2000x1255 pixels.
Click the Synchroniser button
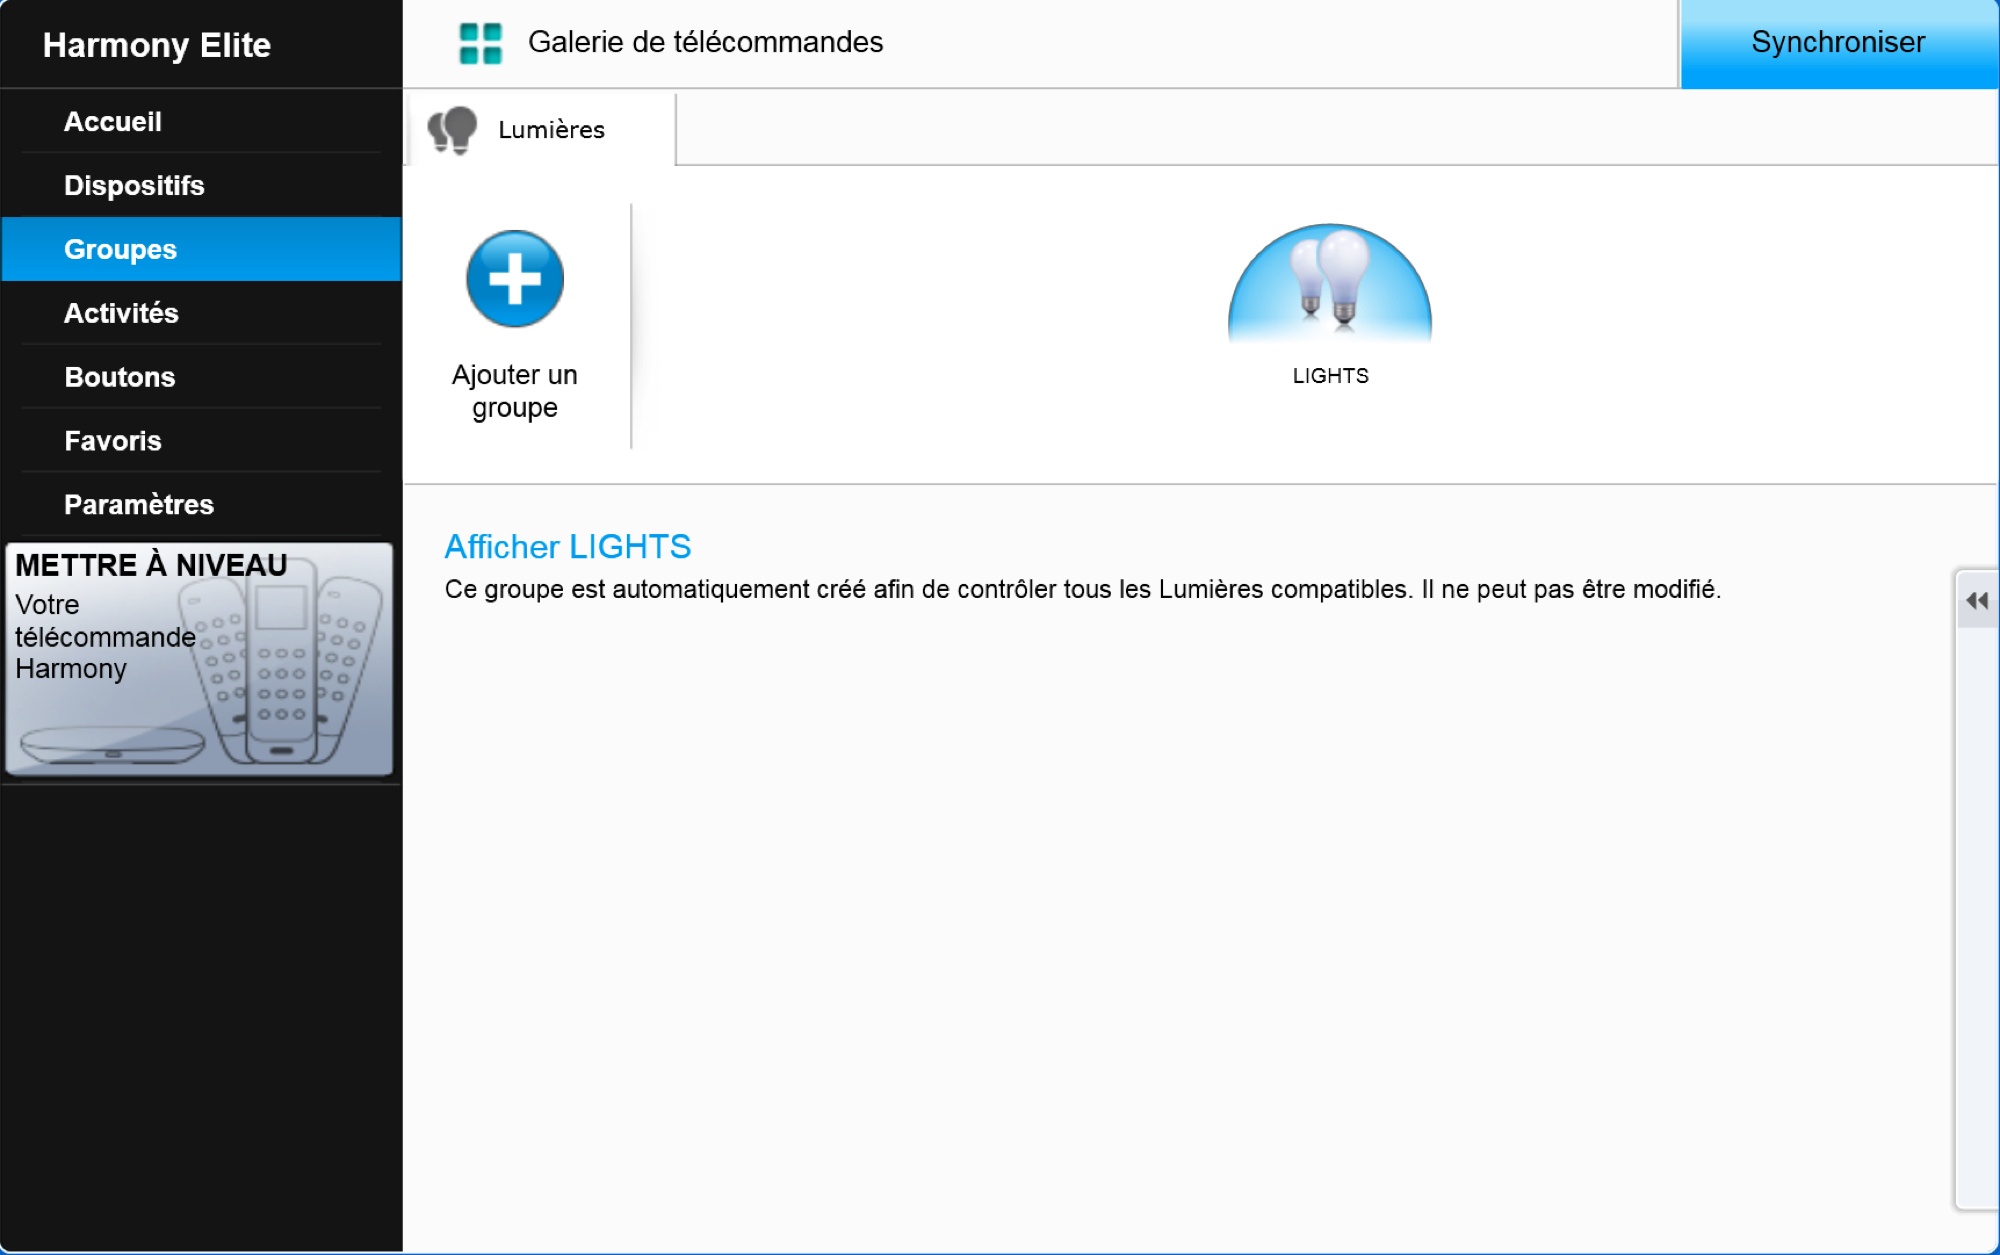pyautogui.click(x=1839, y=44)
